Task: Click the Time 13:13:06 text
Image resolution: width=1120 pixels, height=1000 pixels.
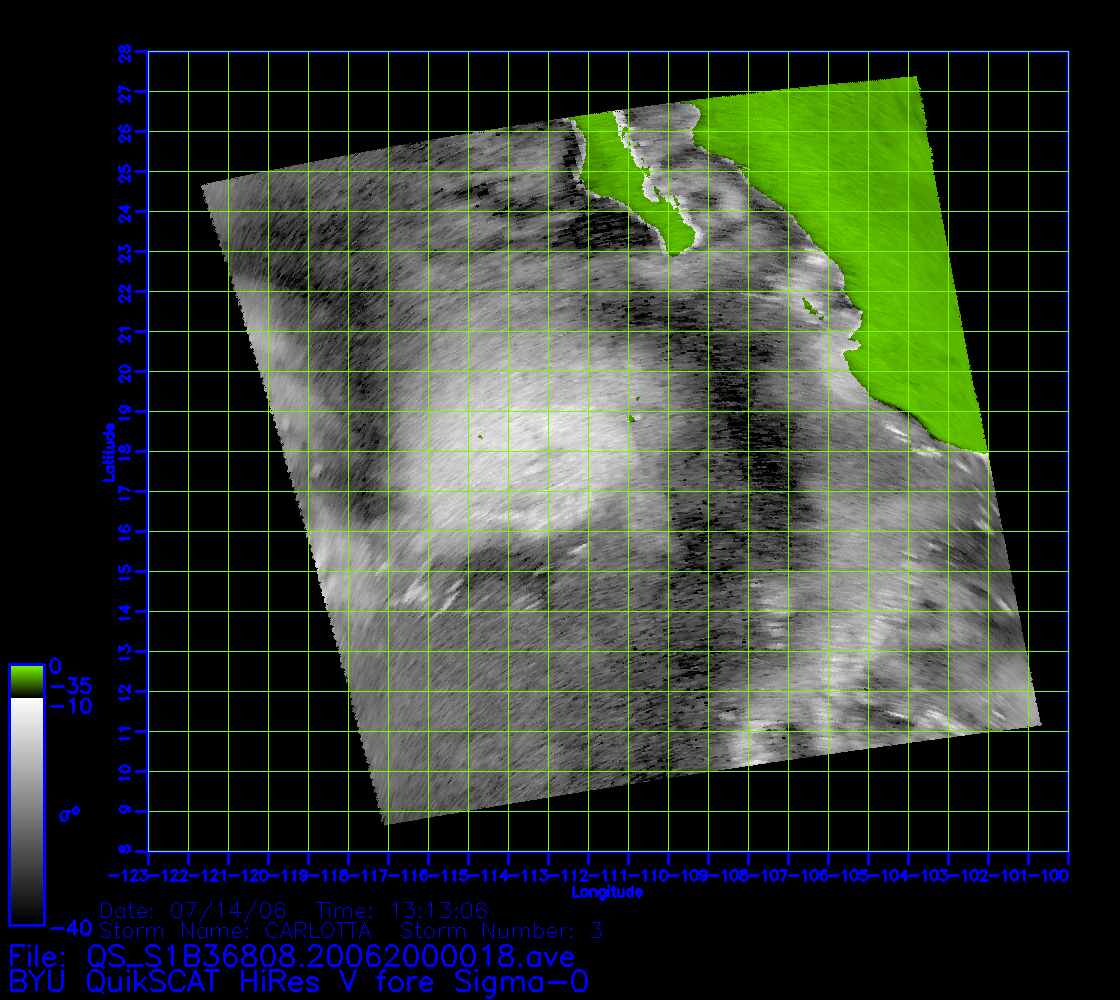Action: [x=402, y=911]
